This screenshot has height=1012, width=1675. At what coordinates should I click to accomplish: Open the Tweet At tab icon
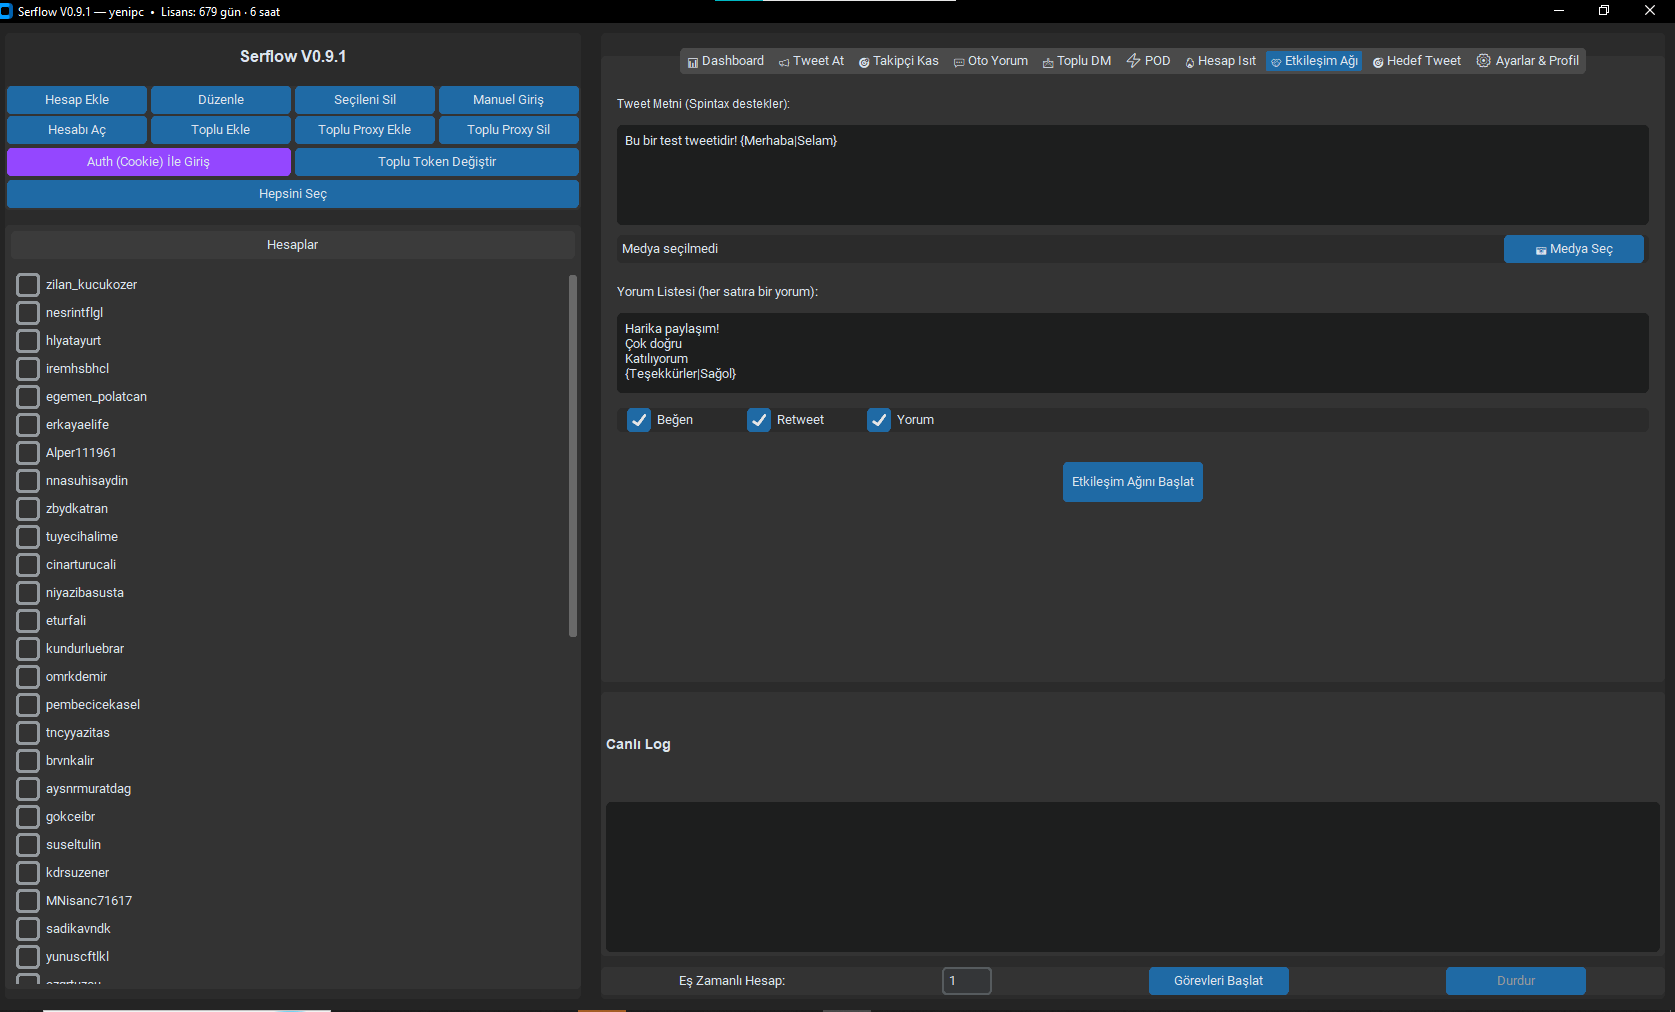pos(784,62)
